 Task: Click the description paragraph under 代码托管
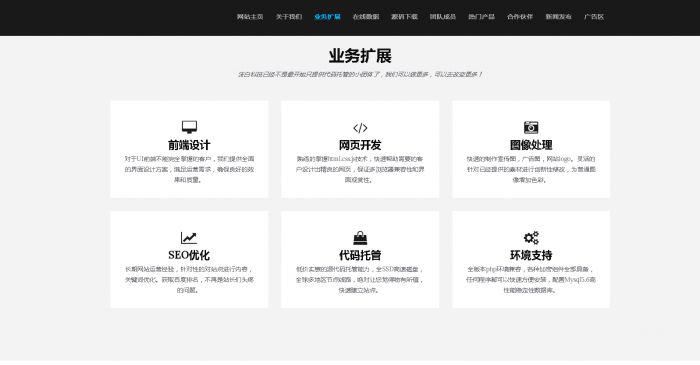point(360,280)
